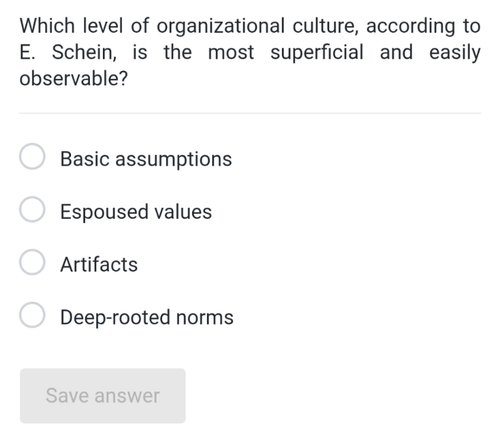Click the word "organizational" in the question
The height and width of the screenshot is (434, 500).
point(221,27)
